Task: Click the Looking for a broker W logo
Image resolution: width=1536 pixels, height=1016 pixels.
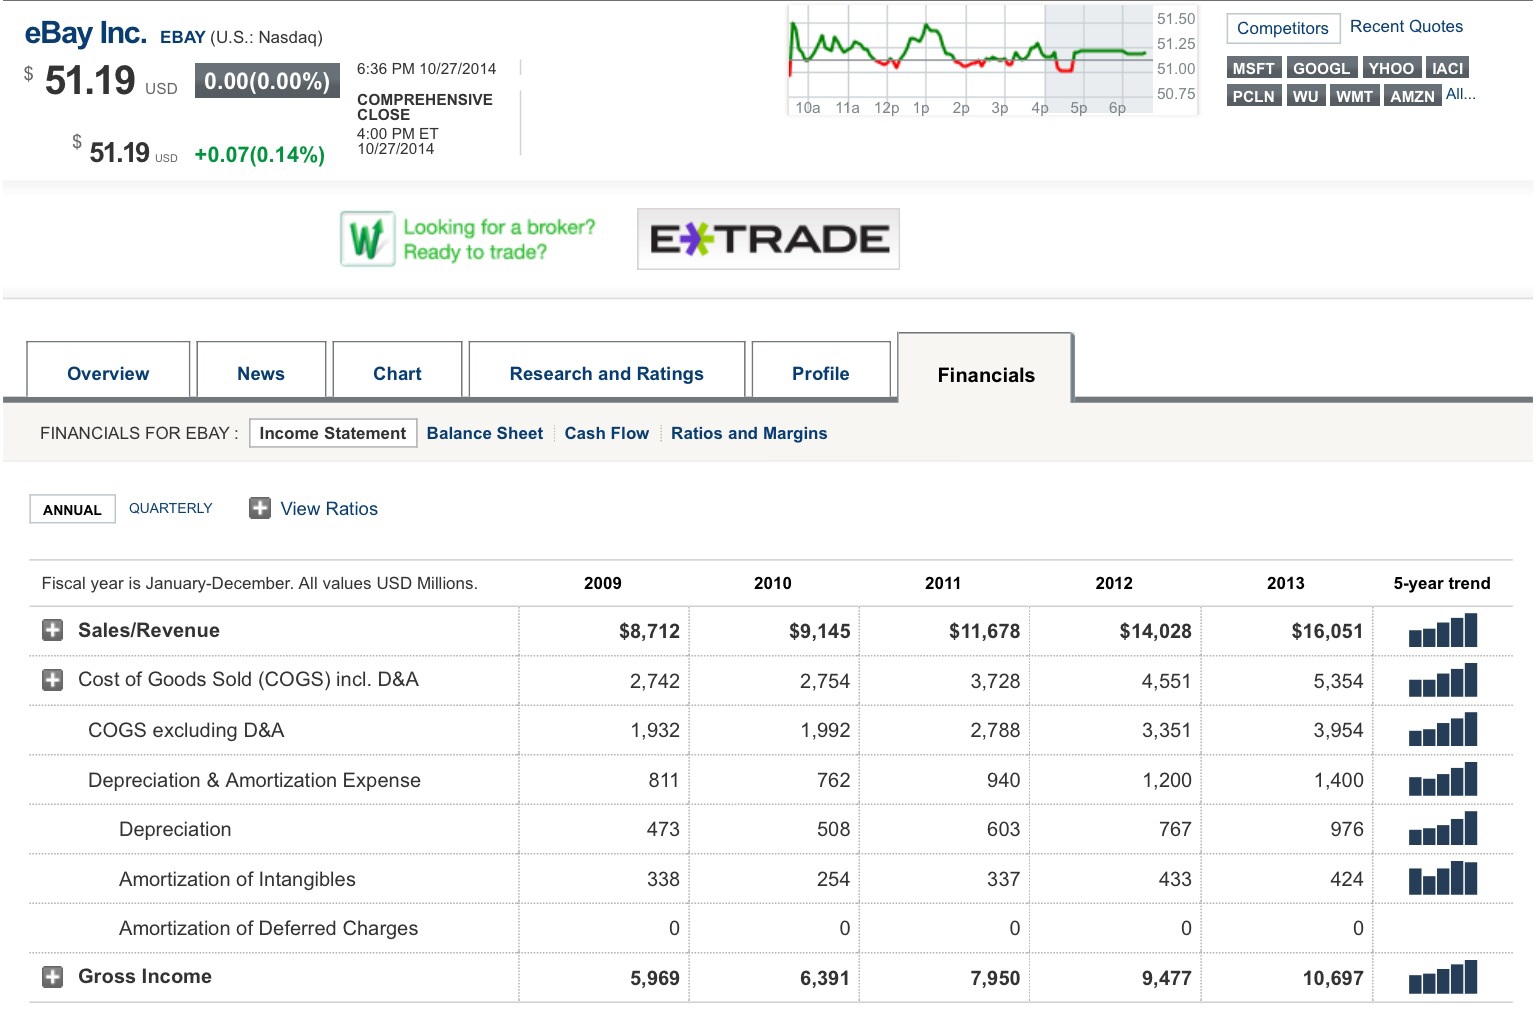Action: tap(367, 239)
